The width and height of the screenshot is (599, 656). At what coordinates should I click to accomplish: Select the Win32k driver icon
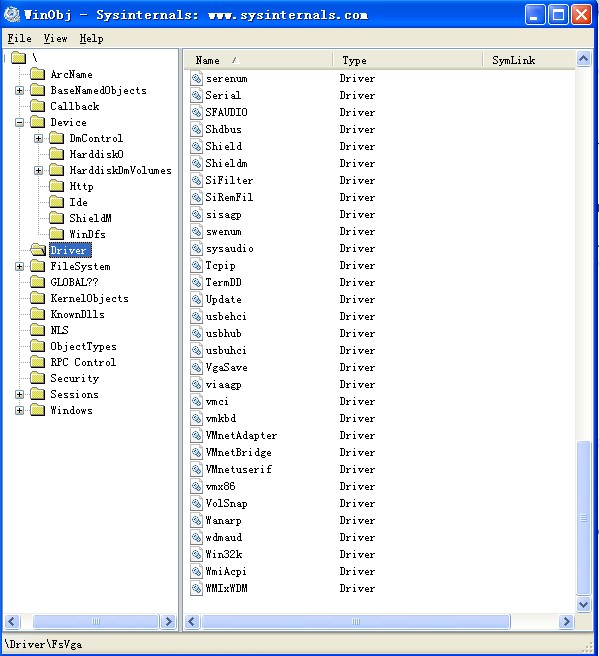coord(196,554)
